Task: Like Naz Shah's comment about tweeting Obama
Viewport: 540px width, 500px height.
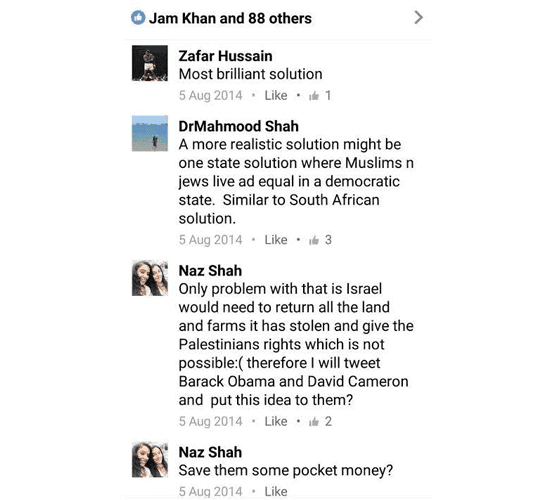Action: [276, 421]
